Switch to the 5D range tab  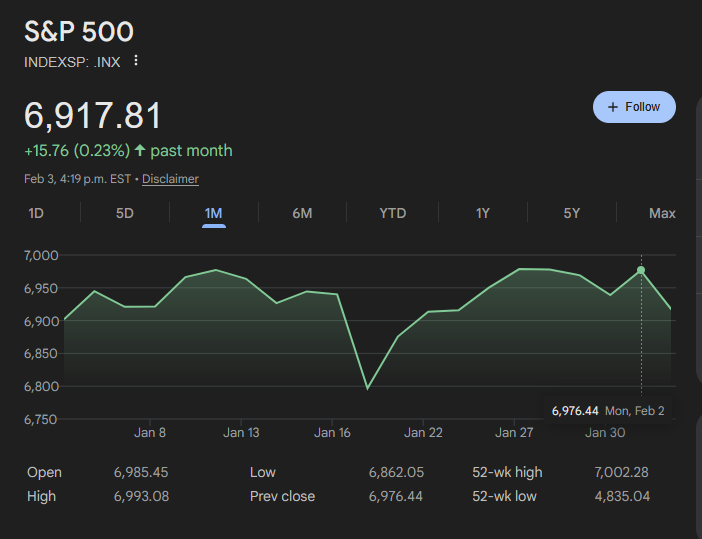[x=125, y=213]
